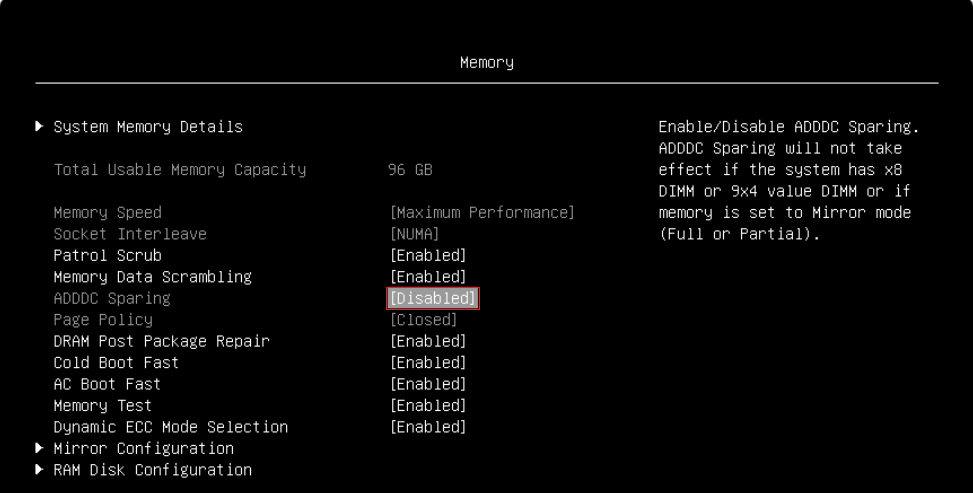
Task: Open RAM Disk Configuration submenu
Action: point(152,470)
